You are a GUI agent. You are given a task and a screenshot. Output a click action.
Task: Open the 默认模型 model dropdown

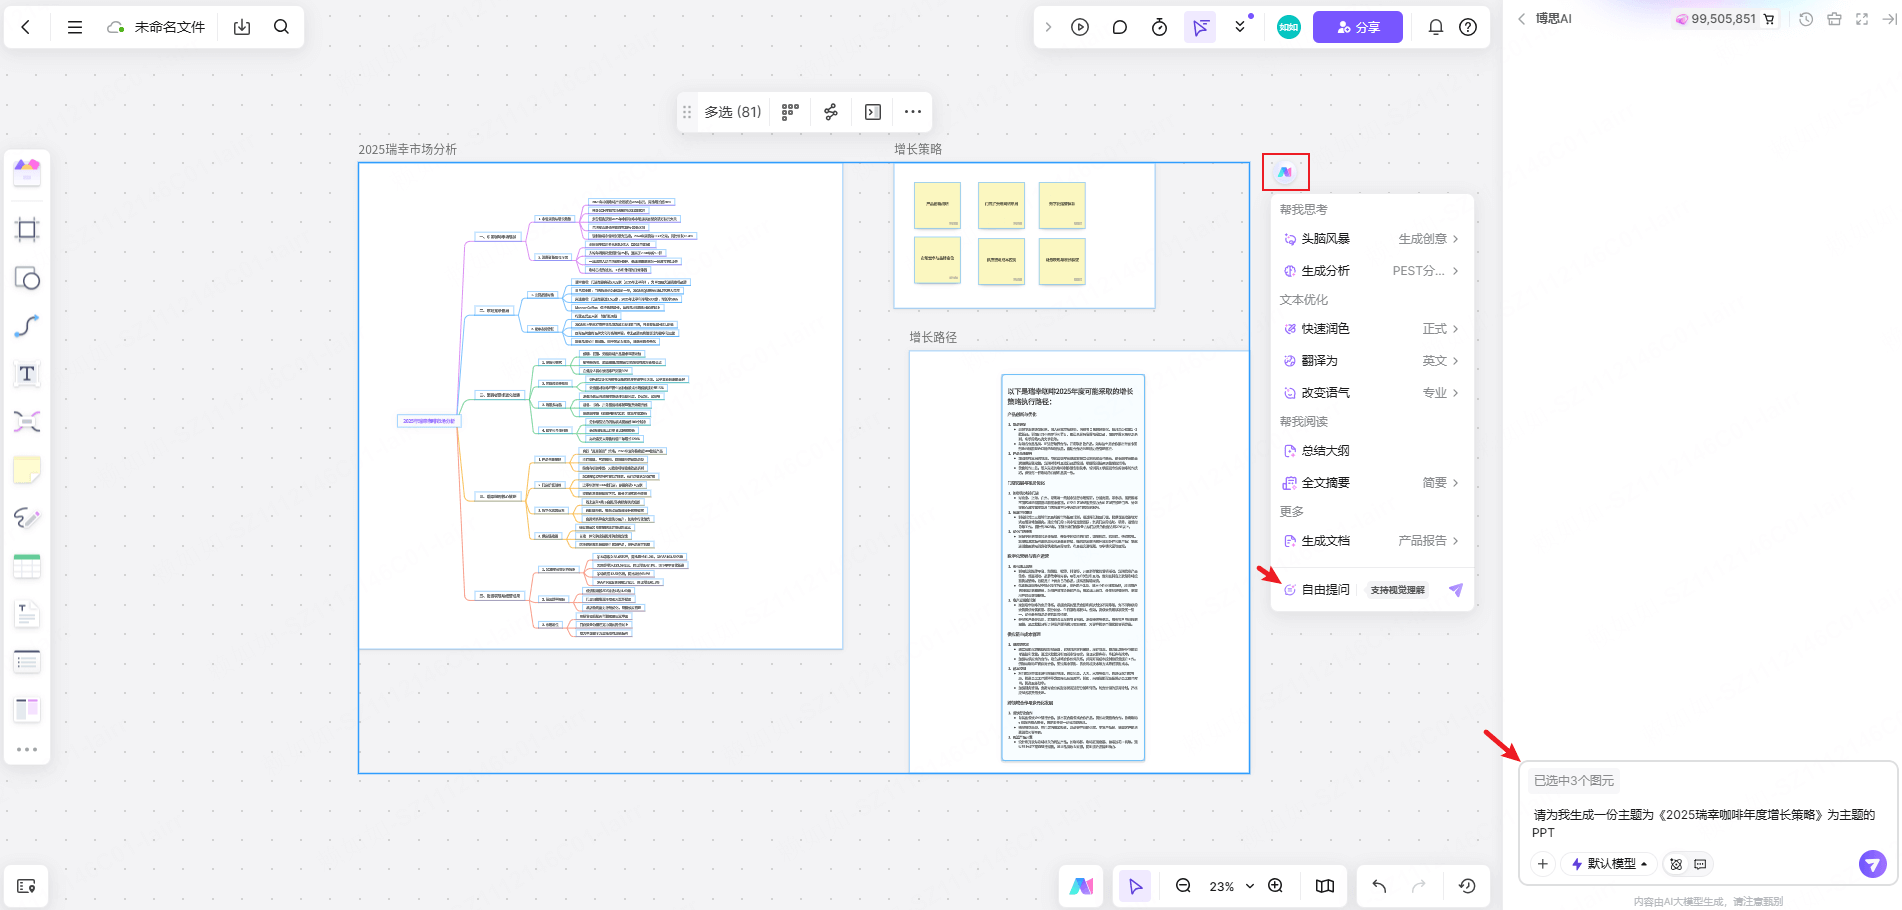(1609, 864)
